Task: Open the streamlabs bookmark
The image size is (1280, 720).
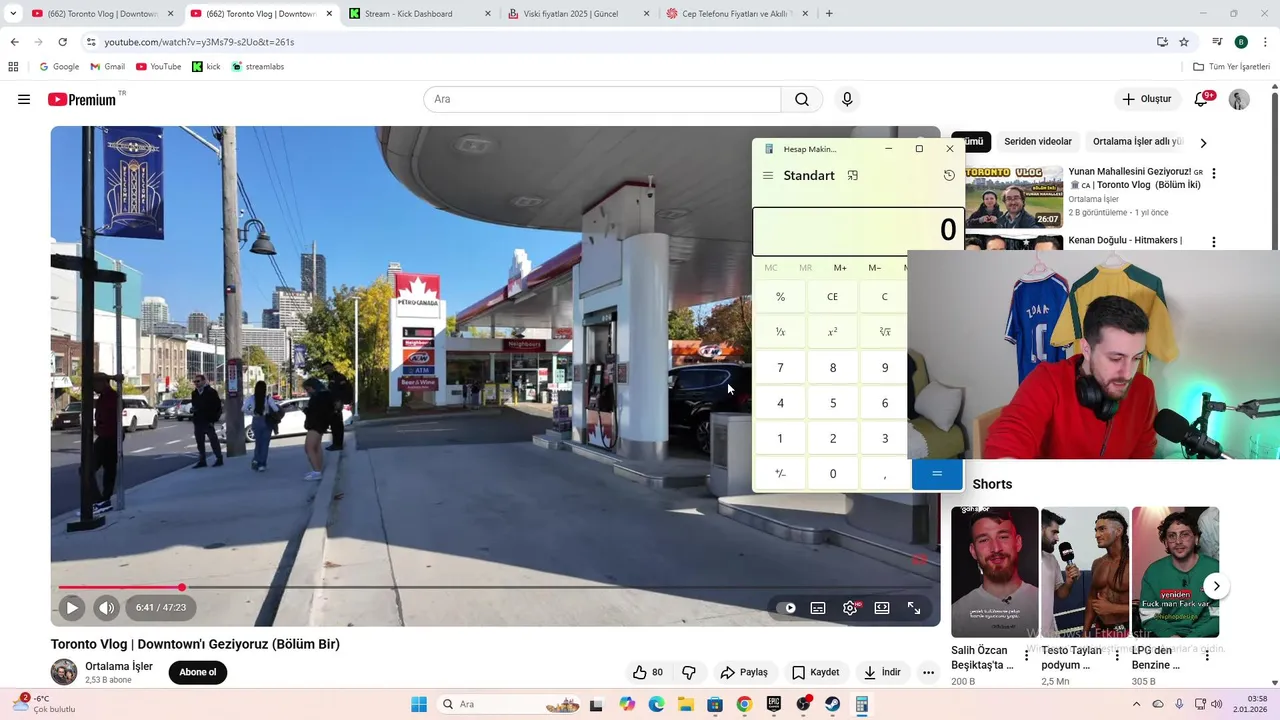Action: 258,67
